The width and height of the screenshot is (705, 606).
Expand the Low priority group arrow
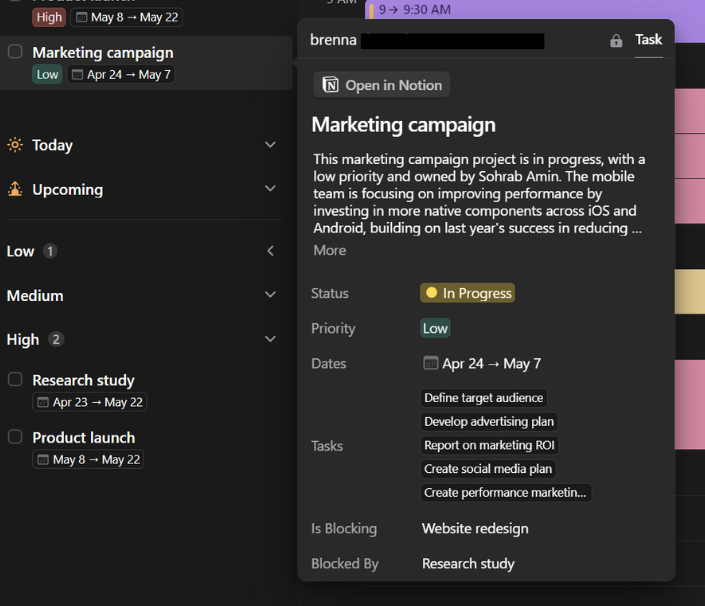click(x=270, y=251)
